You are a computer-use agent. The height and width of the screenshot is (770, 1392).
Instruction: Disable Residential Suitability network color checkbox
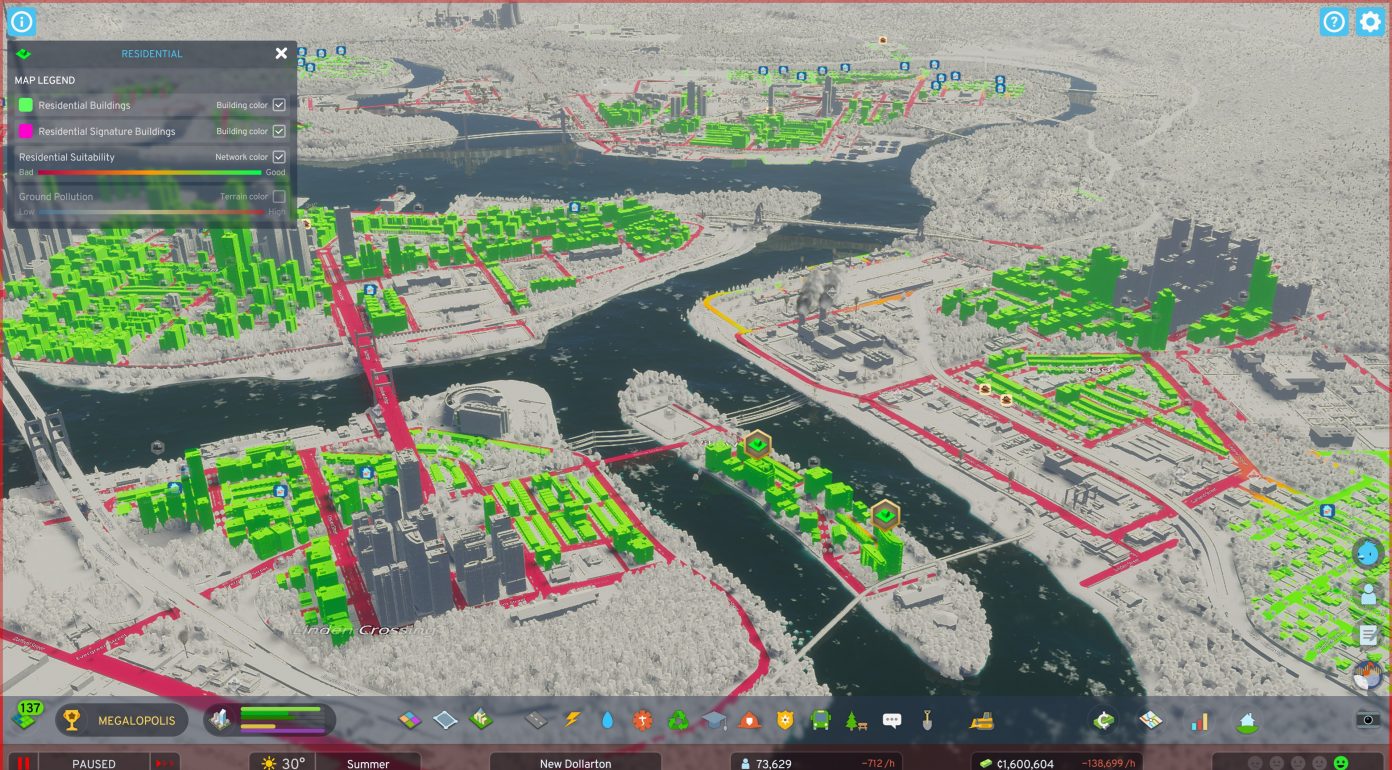click(279, 157)
